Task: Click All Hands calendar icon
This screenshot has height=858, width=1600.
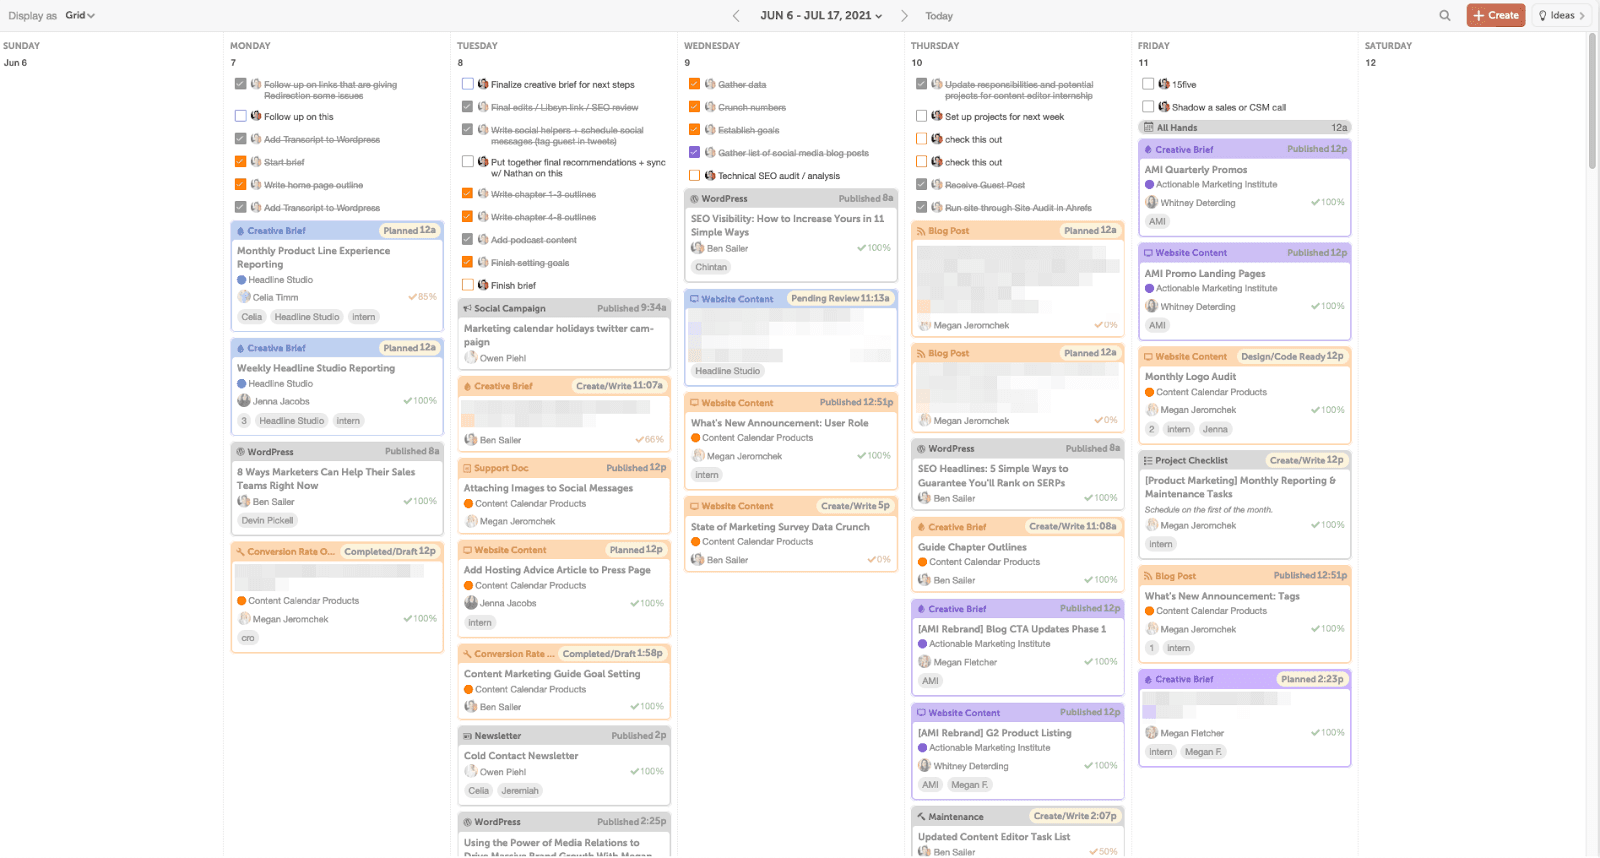Action: coord(1148,128)
